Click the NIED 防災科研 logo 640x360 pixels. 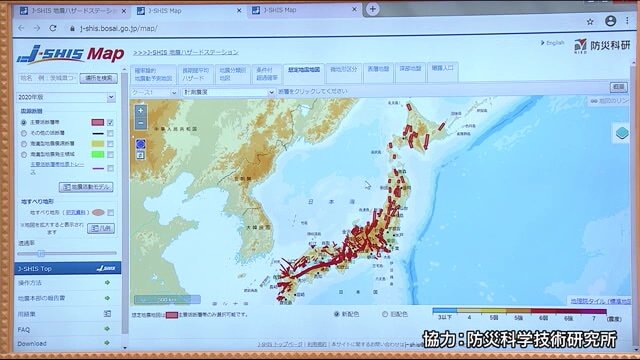click(602, 46)
